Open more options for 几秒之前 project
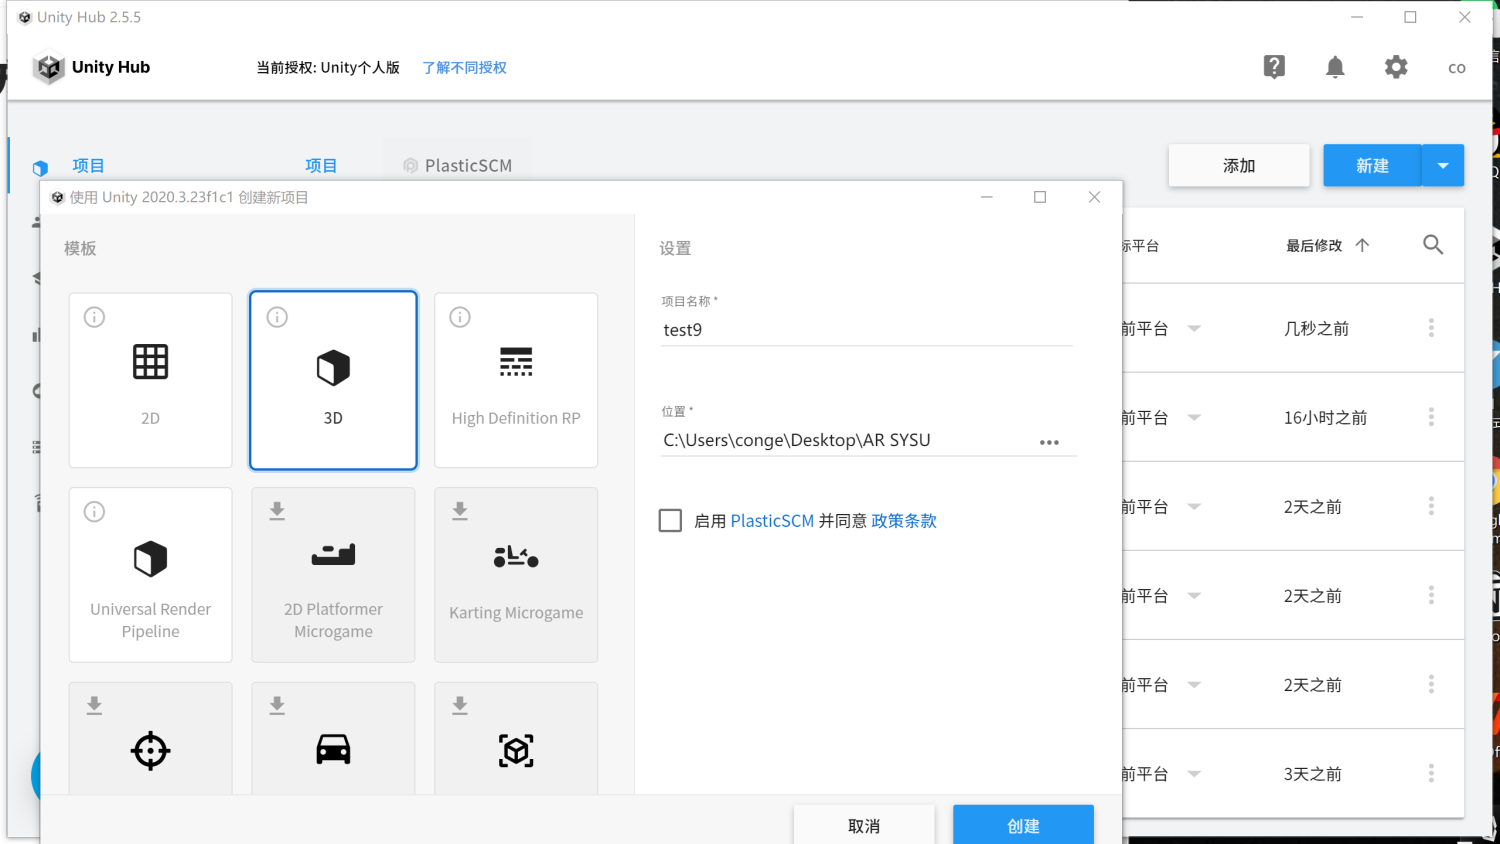1500x844 pixels. tap(1431, 328)
